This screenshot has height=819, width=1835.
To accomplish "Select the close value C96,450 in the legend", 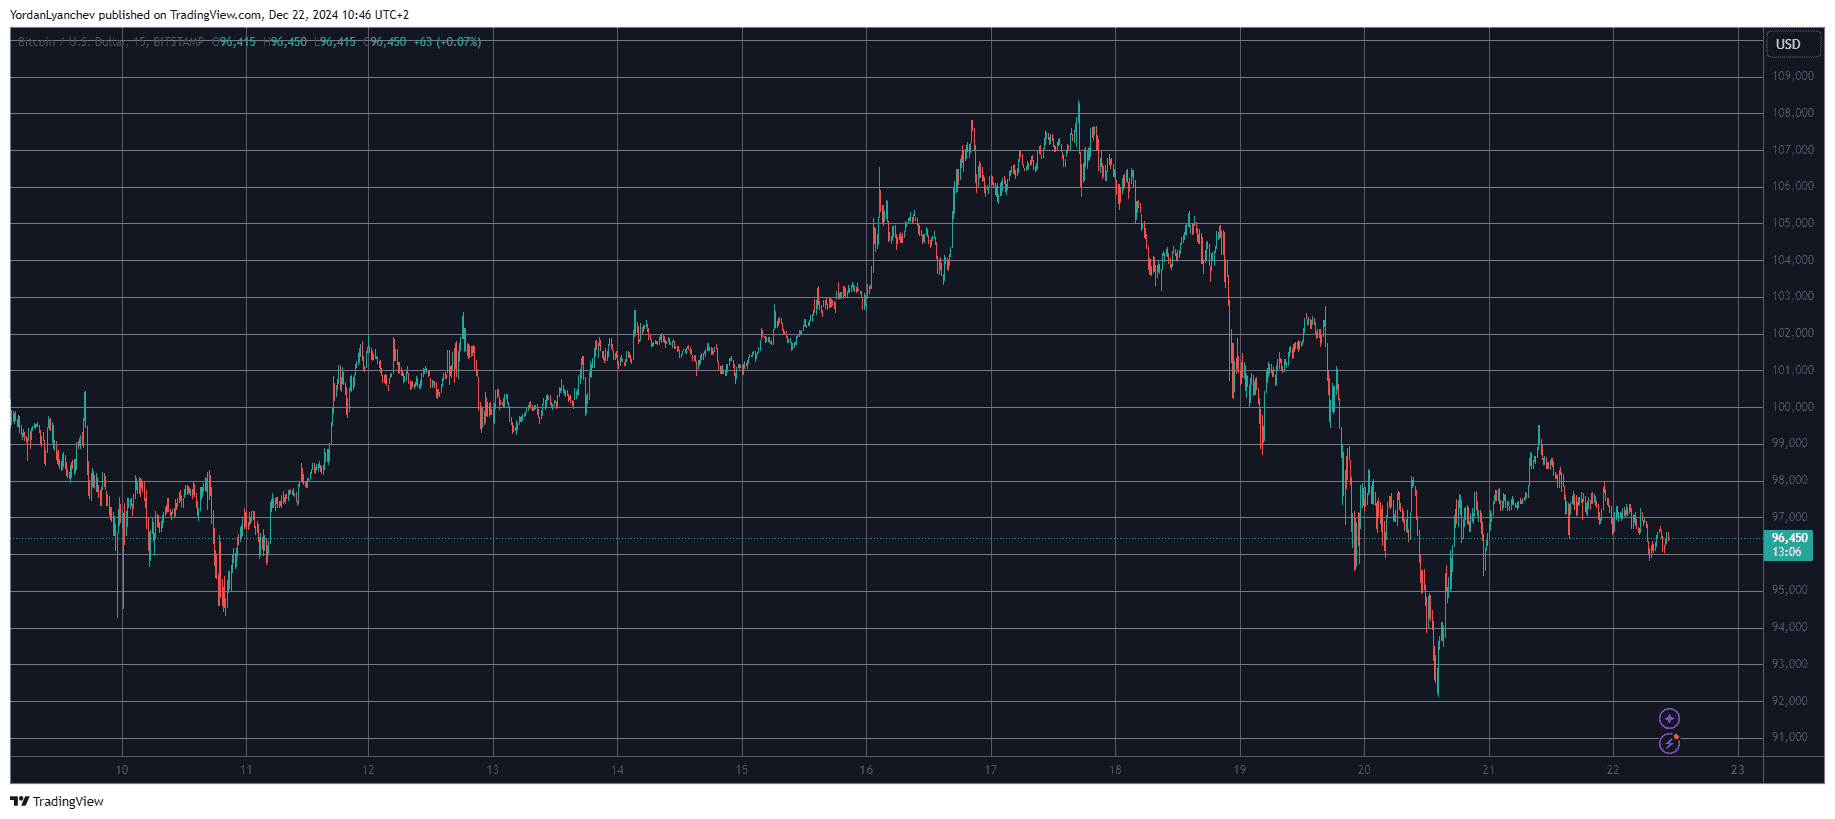I will point(385,42).
